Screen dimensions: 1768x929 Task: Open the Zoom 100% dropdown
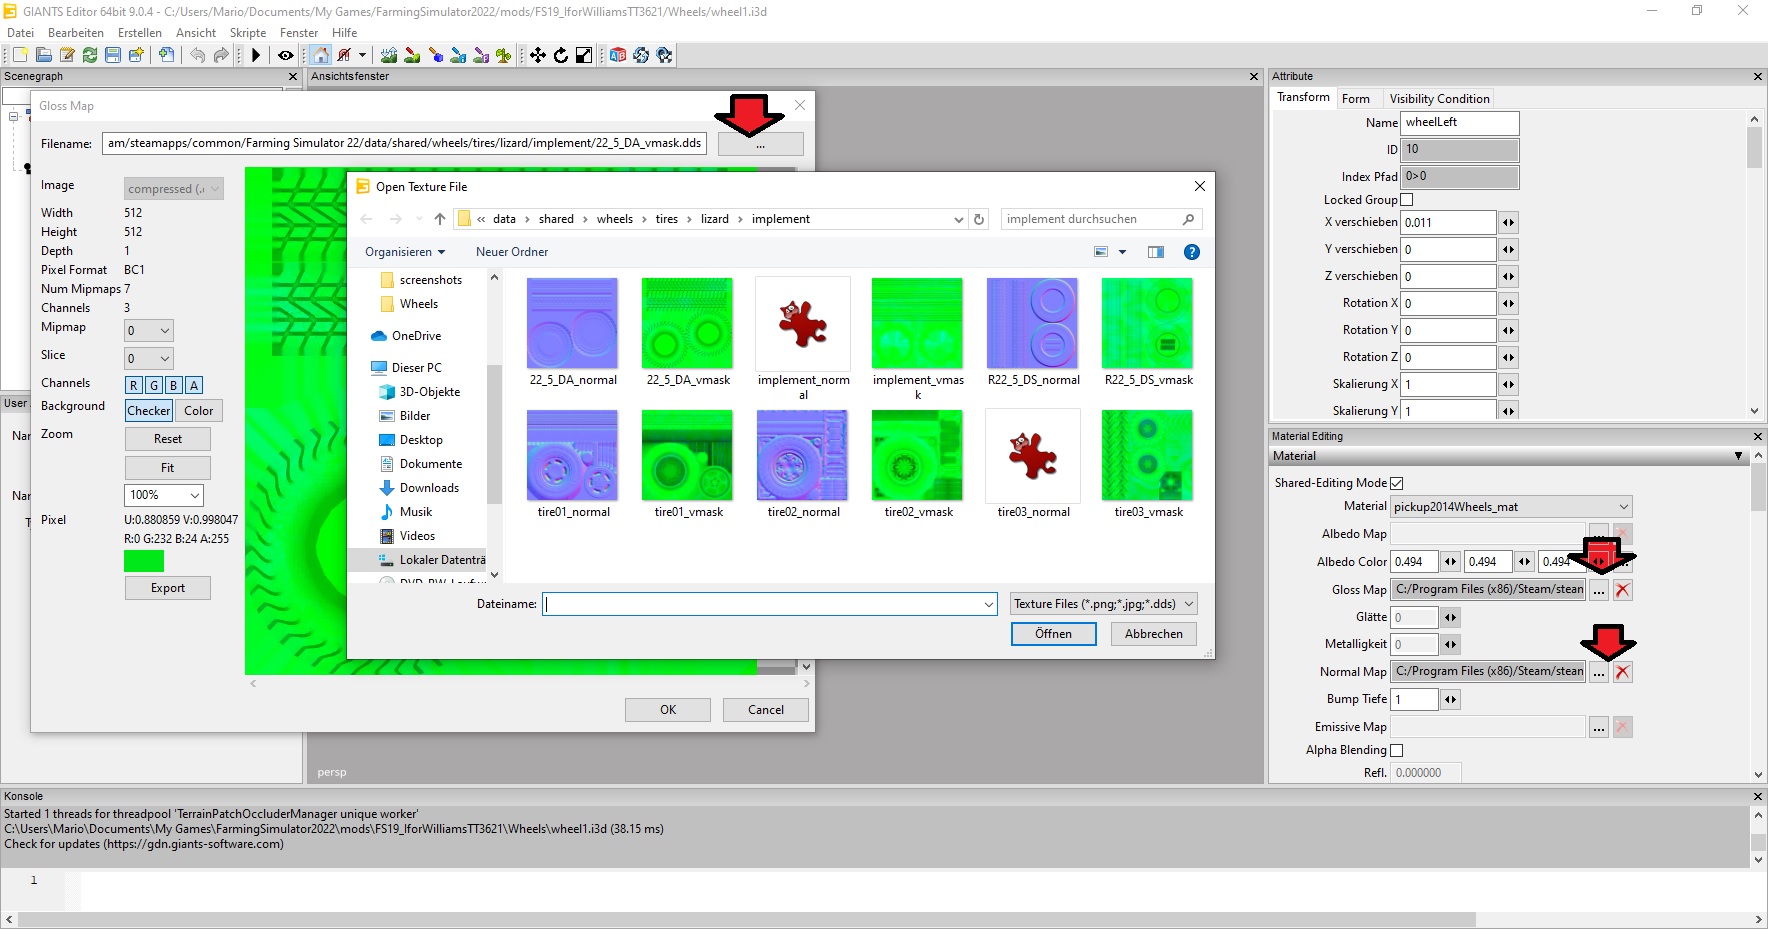[x=164, y=495]
